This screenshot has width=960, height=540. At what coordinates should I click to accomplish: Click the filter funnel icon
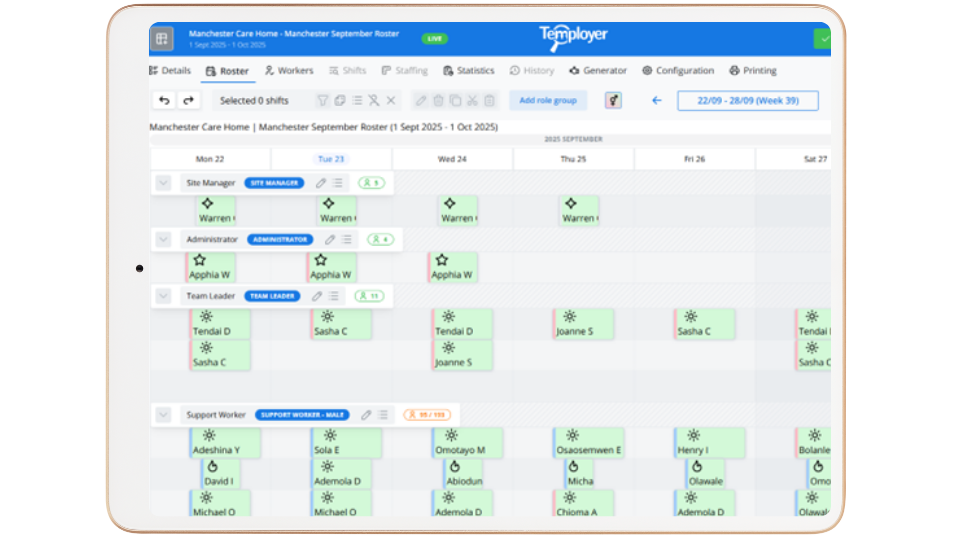click(323, 100)
